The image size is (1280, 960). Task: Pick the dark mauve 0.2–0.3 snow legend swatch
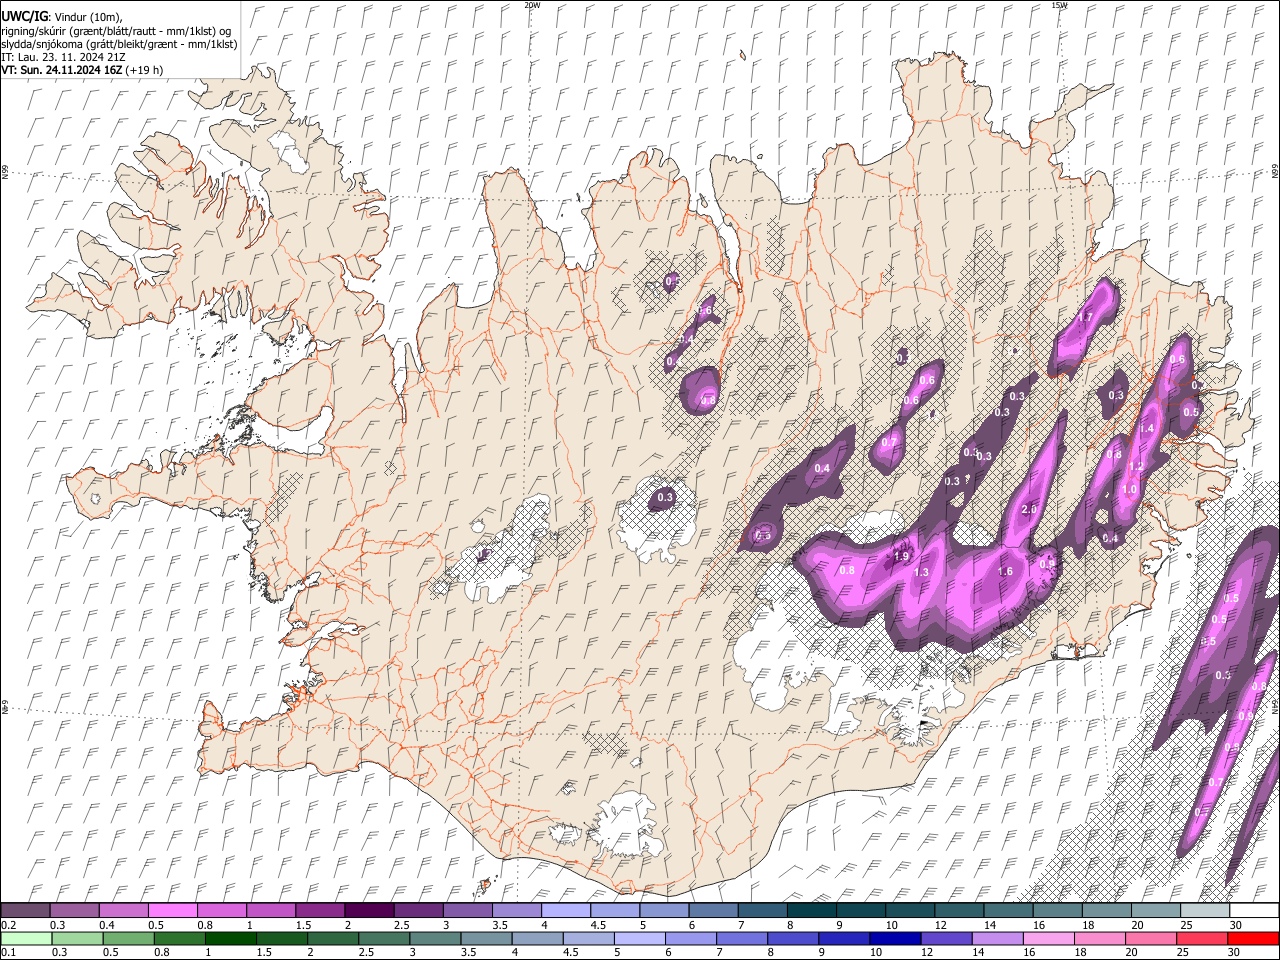[25, 910]
